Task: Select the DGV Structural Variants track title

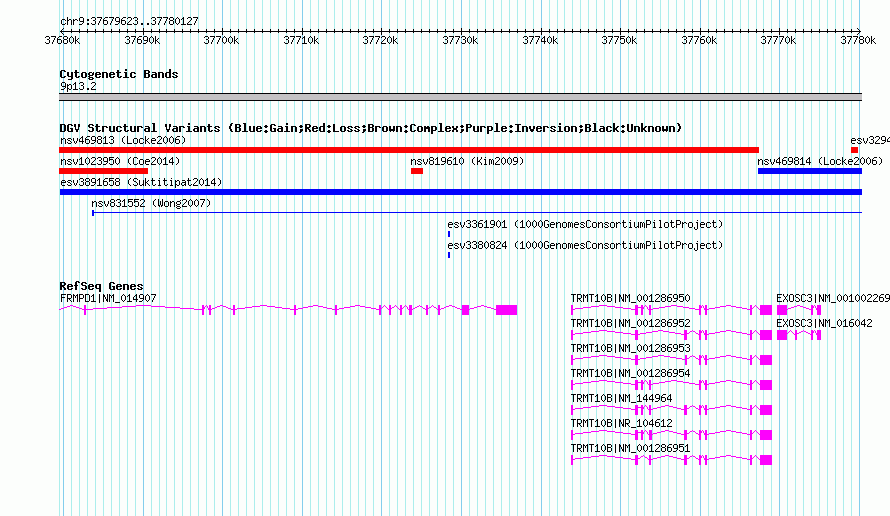Action: pyautogui.click(x=371, y=128)
